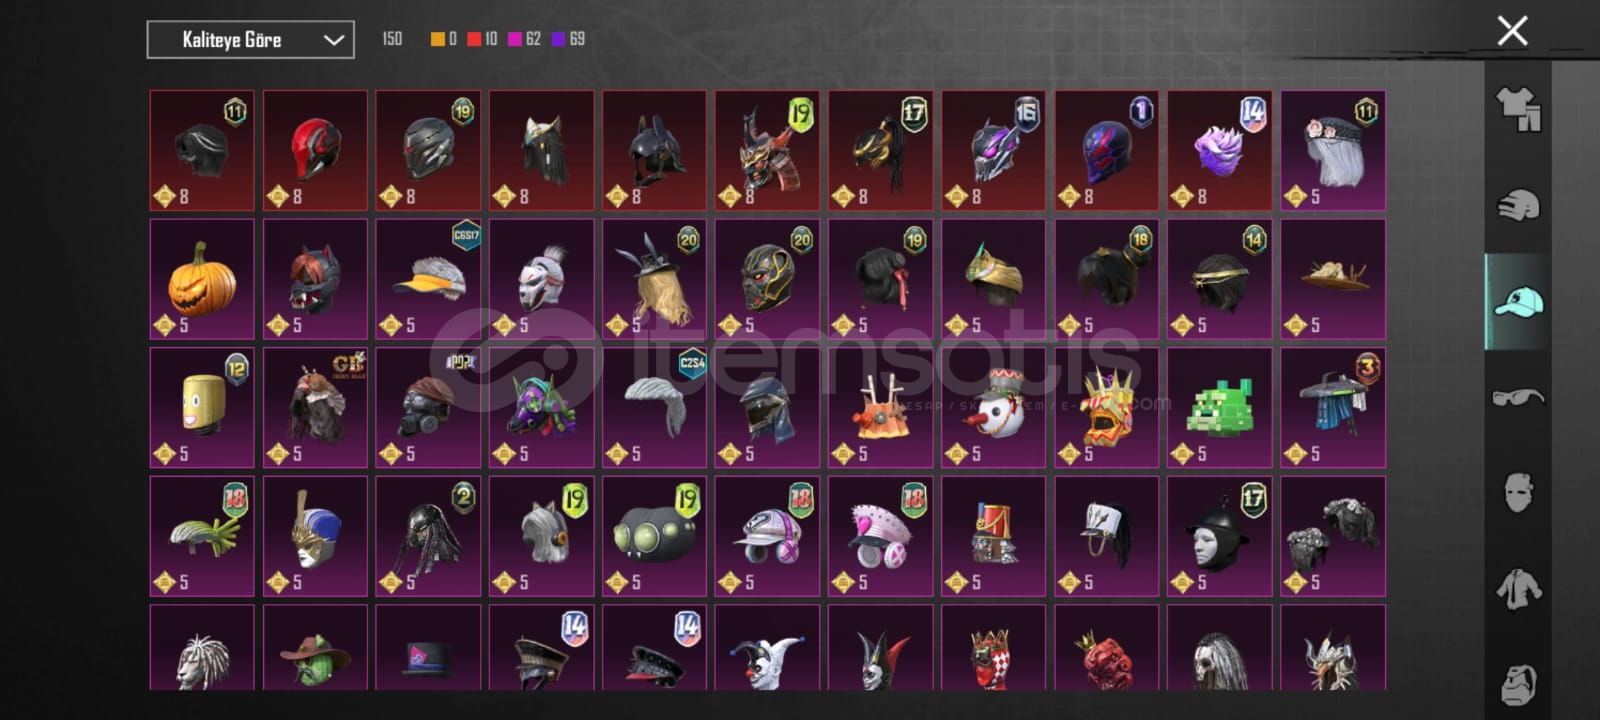Choose the snowman head item
This screenshot has height=720, width=1600.
[x=993, y=407]
